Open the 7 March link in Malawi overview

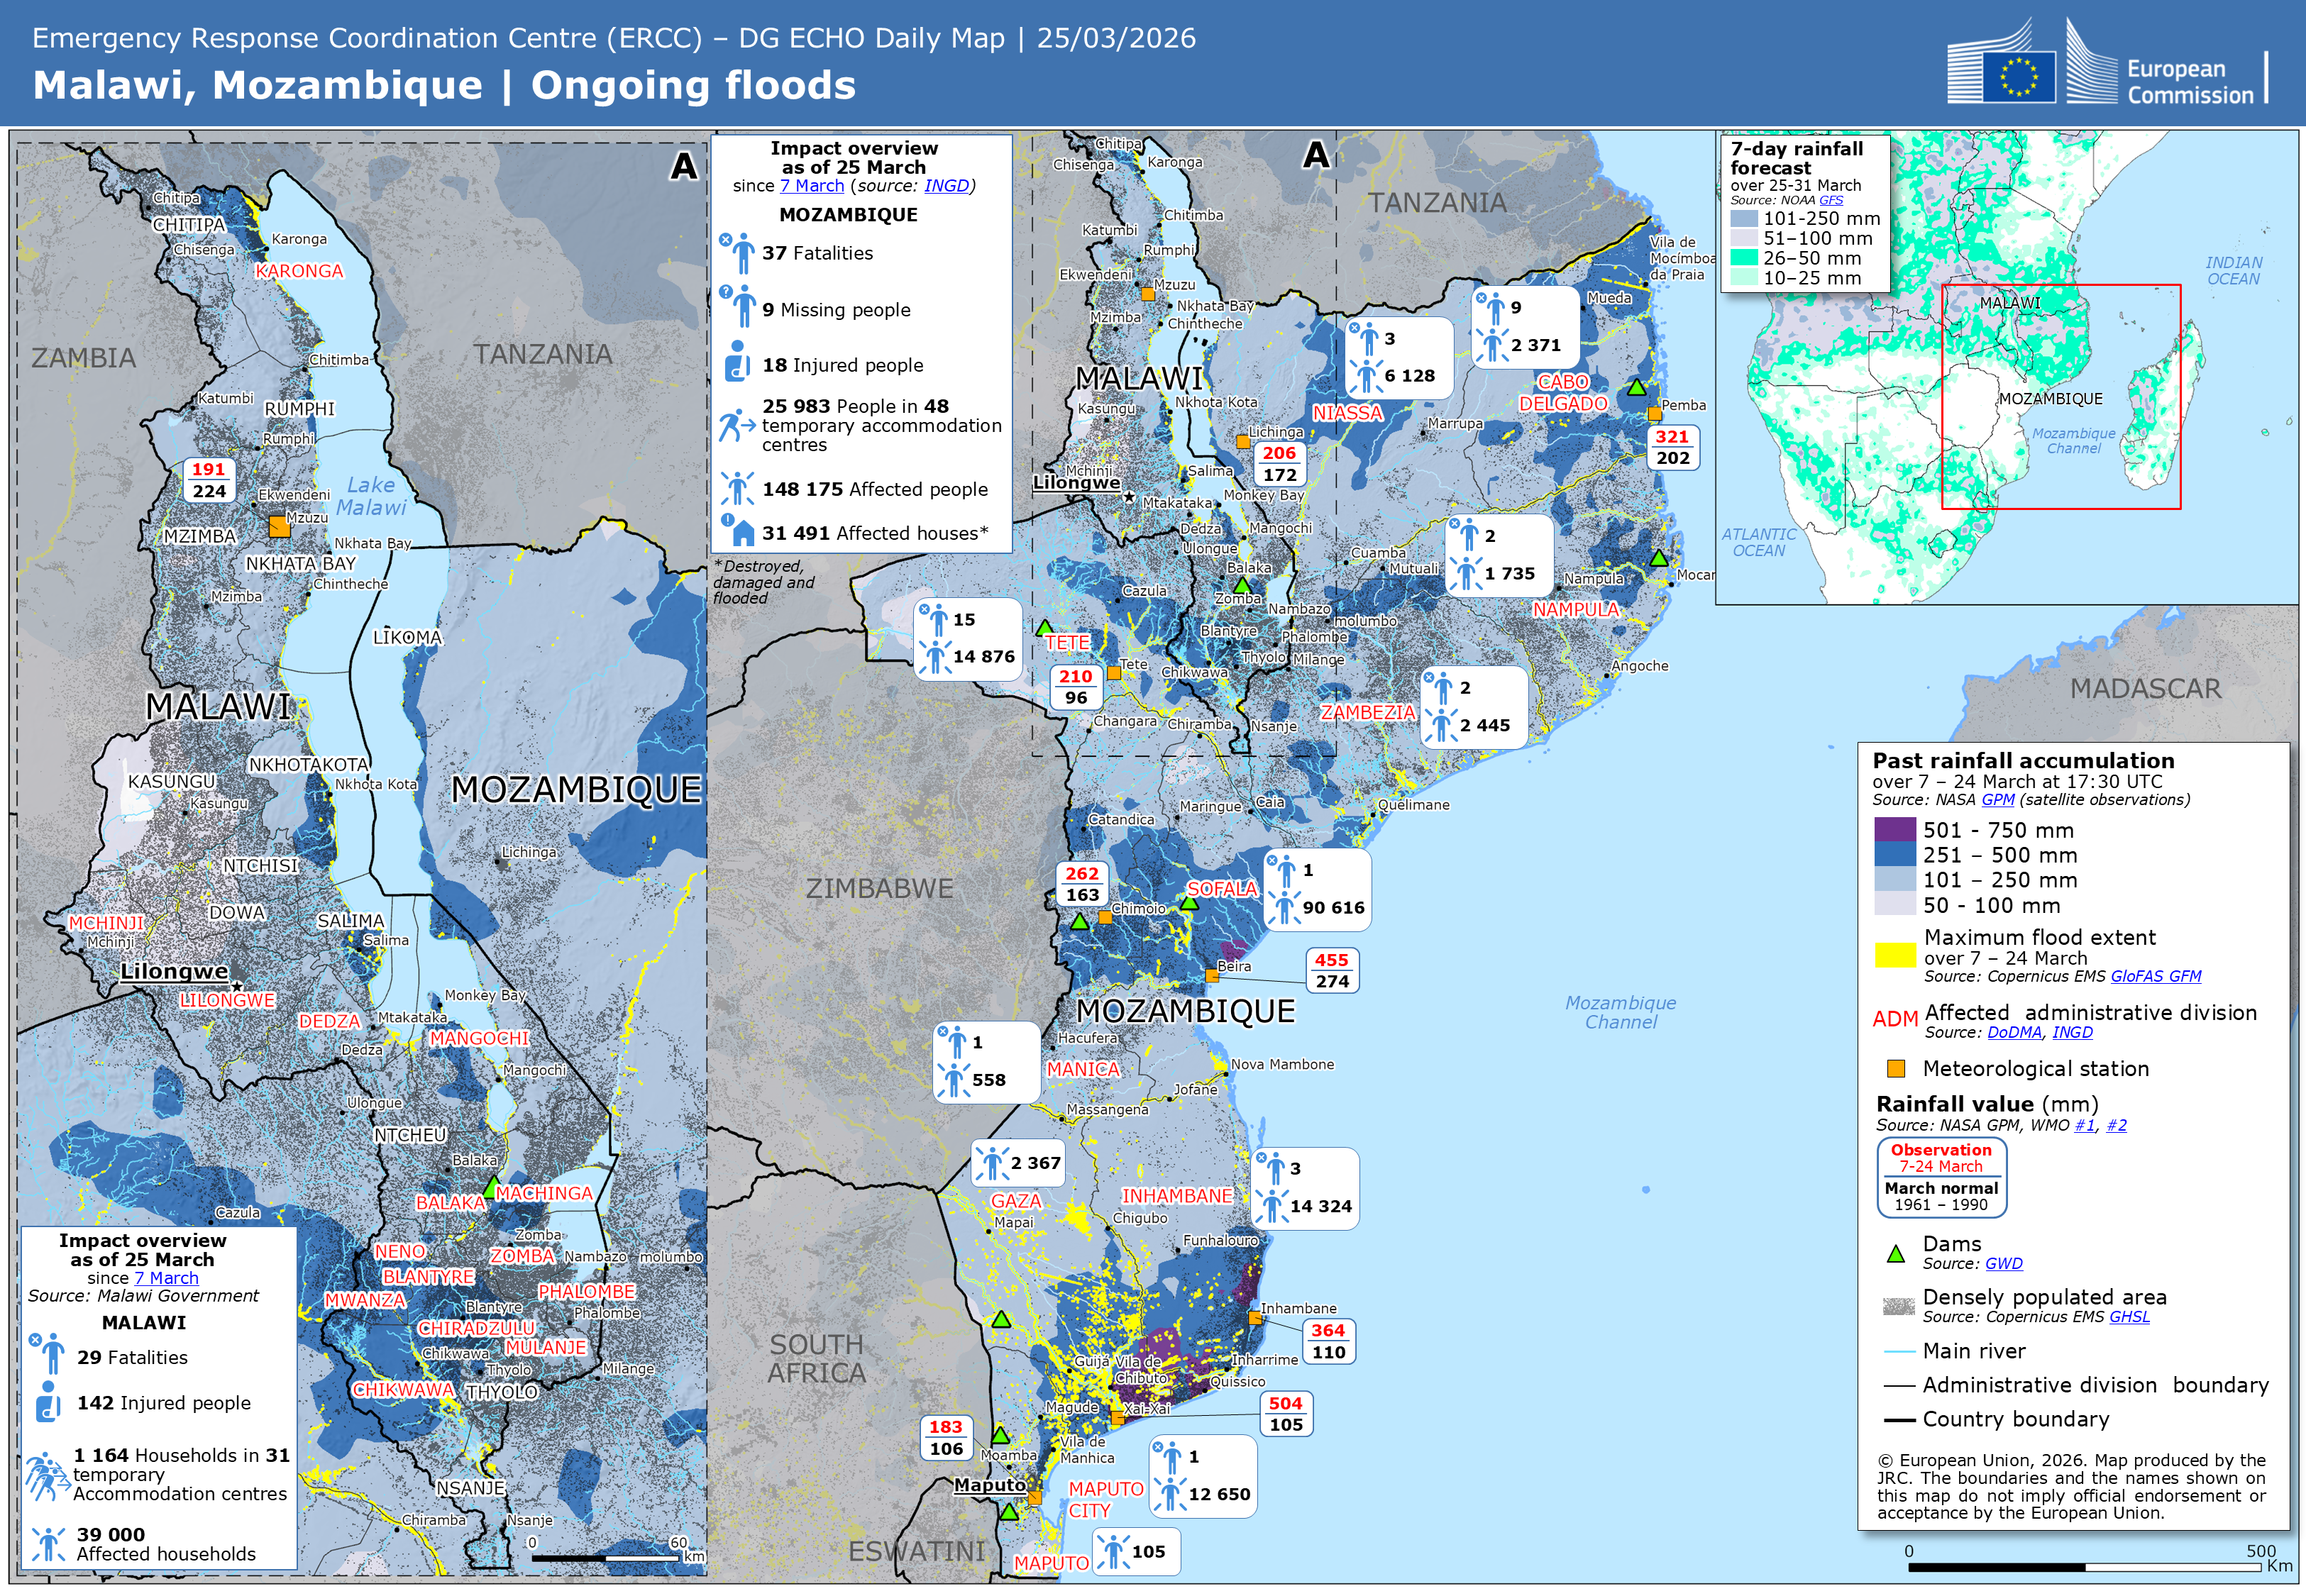point(166,1279)
